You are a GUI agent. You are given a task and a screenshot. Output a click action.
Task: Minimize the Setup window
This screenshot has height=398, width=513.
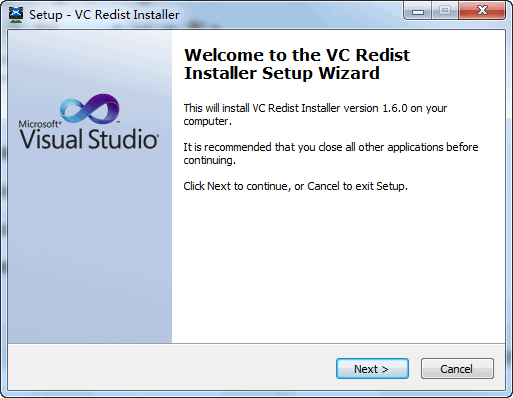418,11
